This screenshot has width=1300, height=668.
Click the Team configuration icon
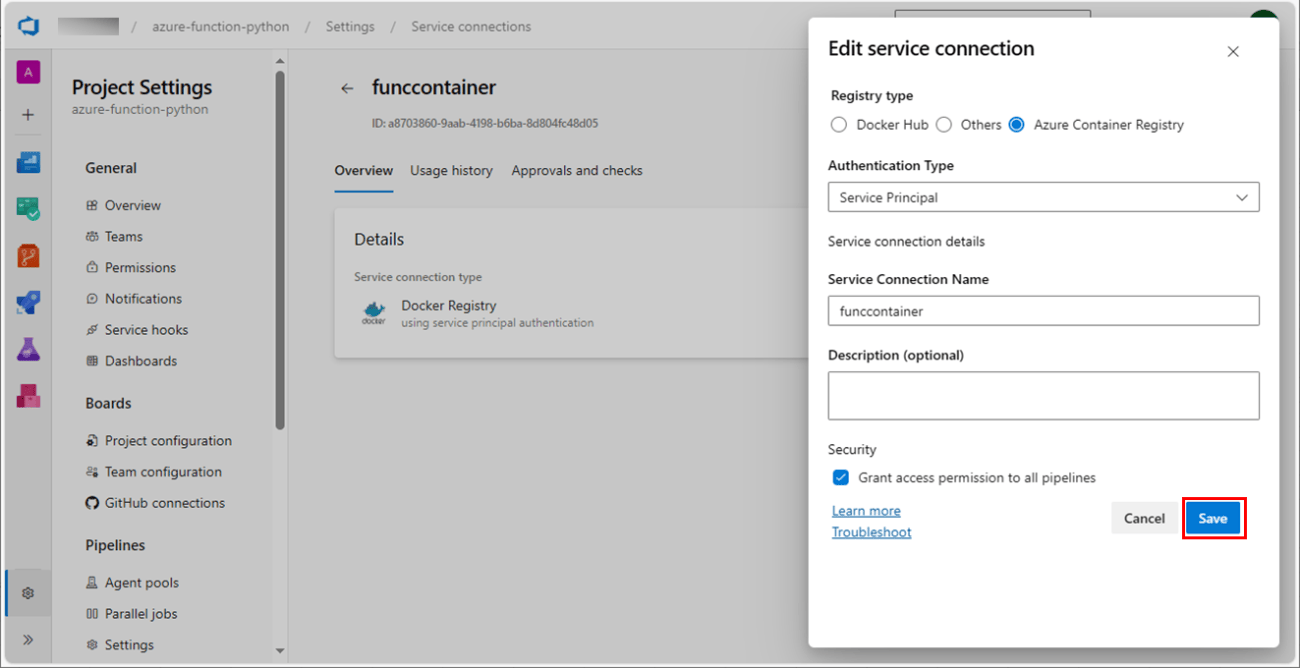click(x=92, y=471)
